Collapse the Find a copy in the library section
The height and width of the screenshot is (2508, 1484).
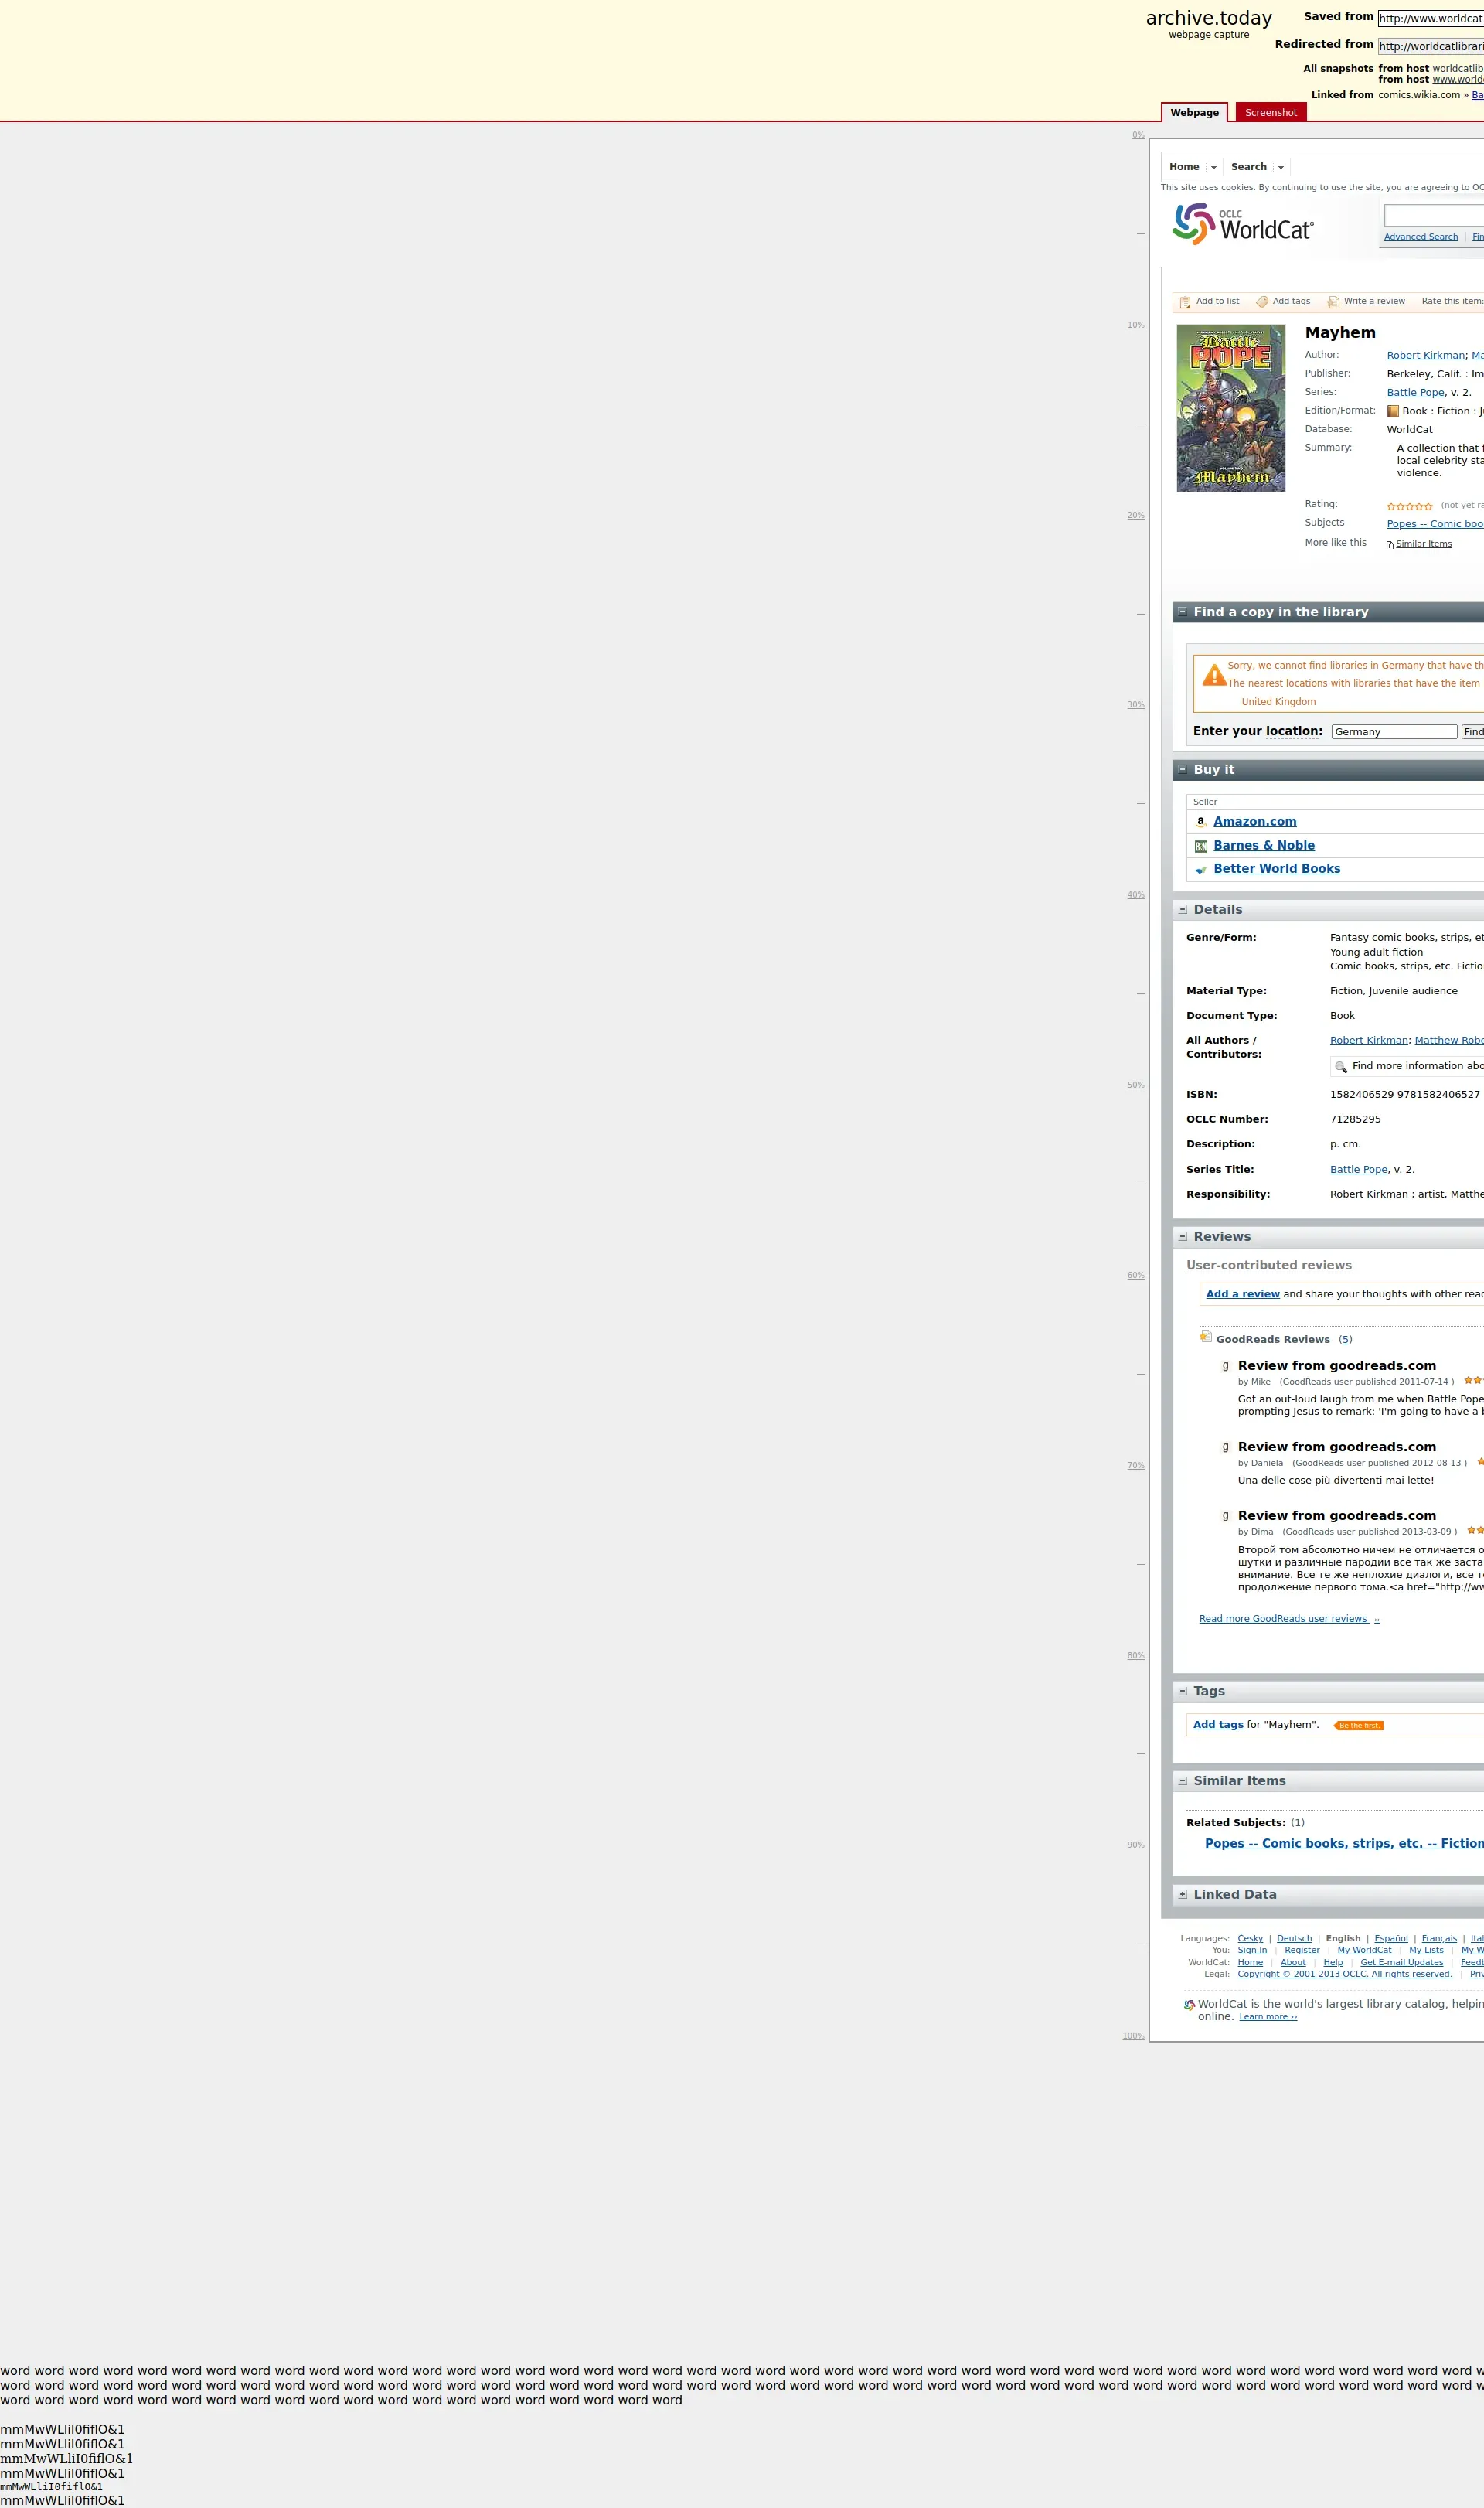coord(1182,611)
